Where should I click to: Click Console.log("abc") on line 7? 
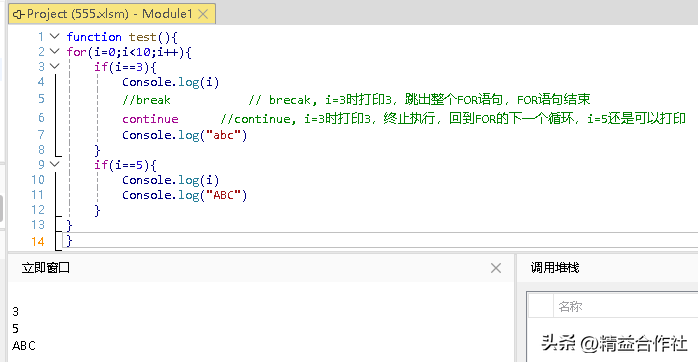(x=184, y=135)
